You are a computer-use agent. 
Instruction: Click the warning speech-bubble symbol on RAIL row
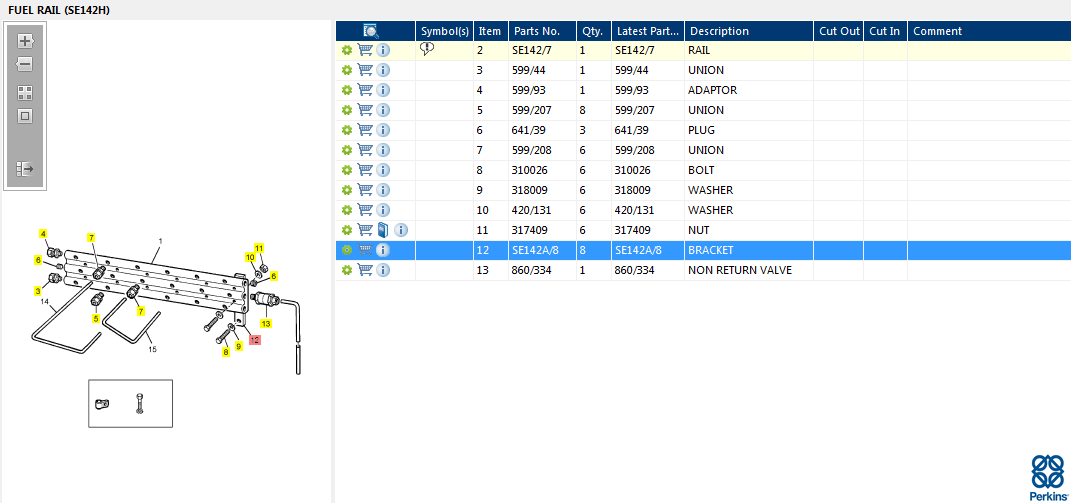[x=427, y=49]
